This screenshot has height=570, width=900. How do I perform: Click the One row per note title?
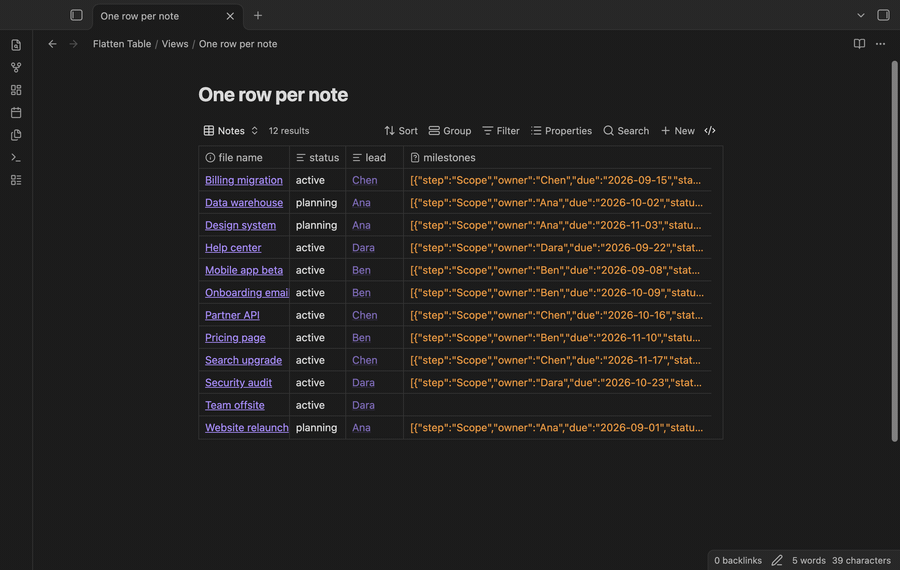coord(273,95)
